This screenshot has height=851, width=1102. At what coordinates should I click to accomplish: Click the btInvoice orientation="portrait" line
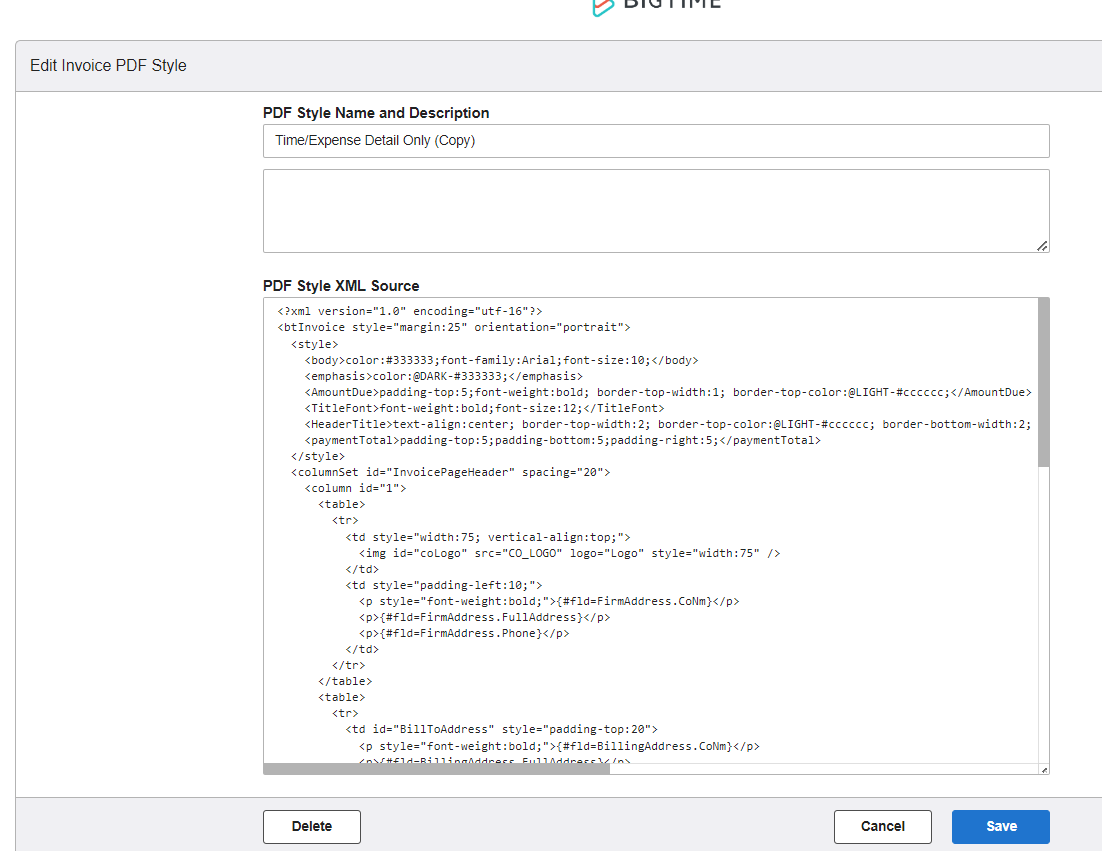click(454, 327)
